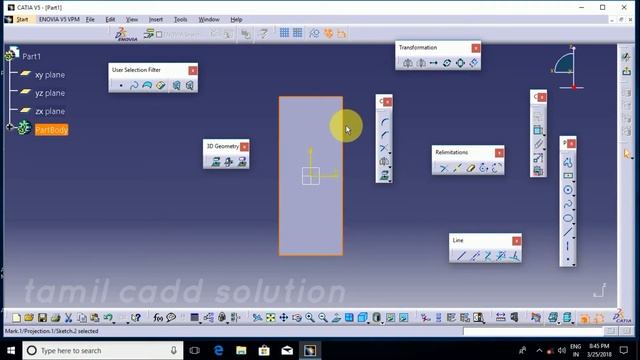The image size is (640, 360).
Task: Open the Ellipse tool dropdown arrow
Action: point(574,223)
